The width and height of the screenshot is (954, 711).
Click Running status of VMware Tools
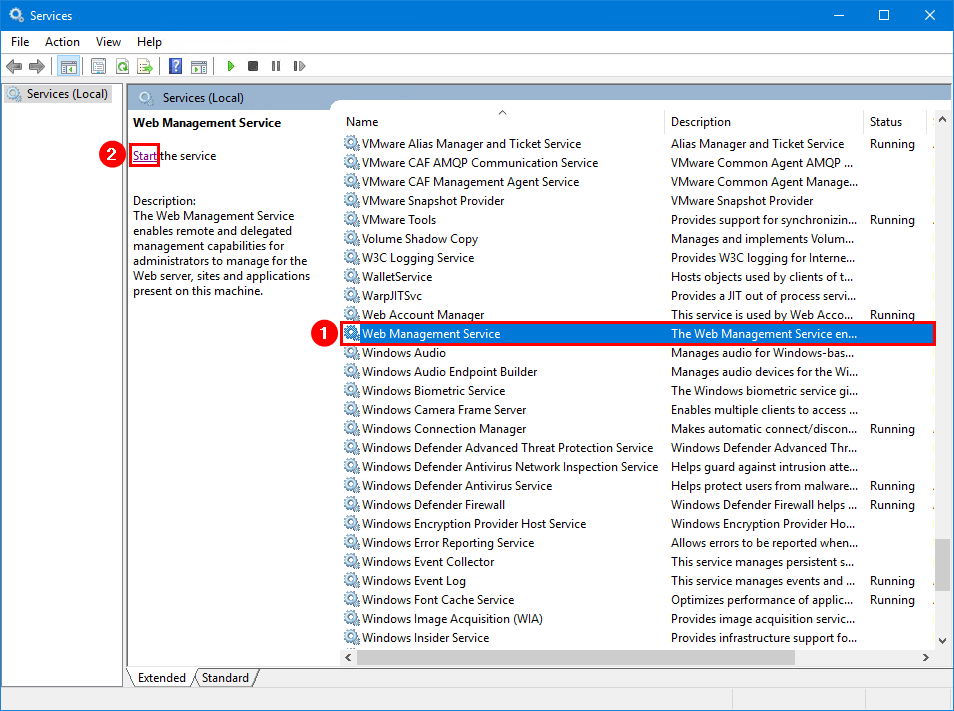(x=892, y=220)
